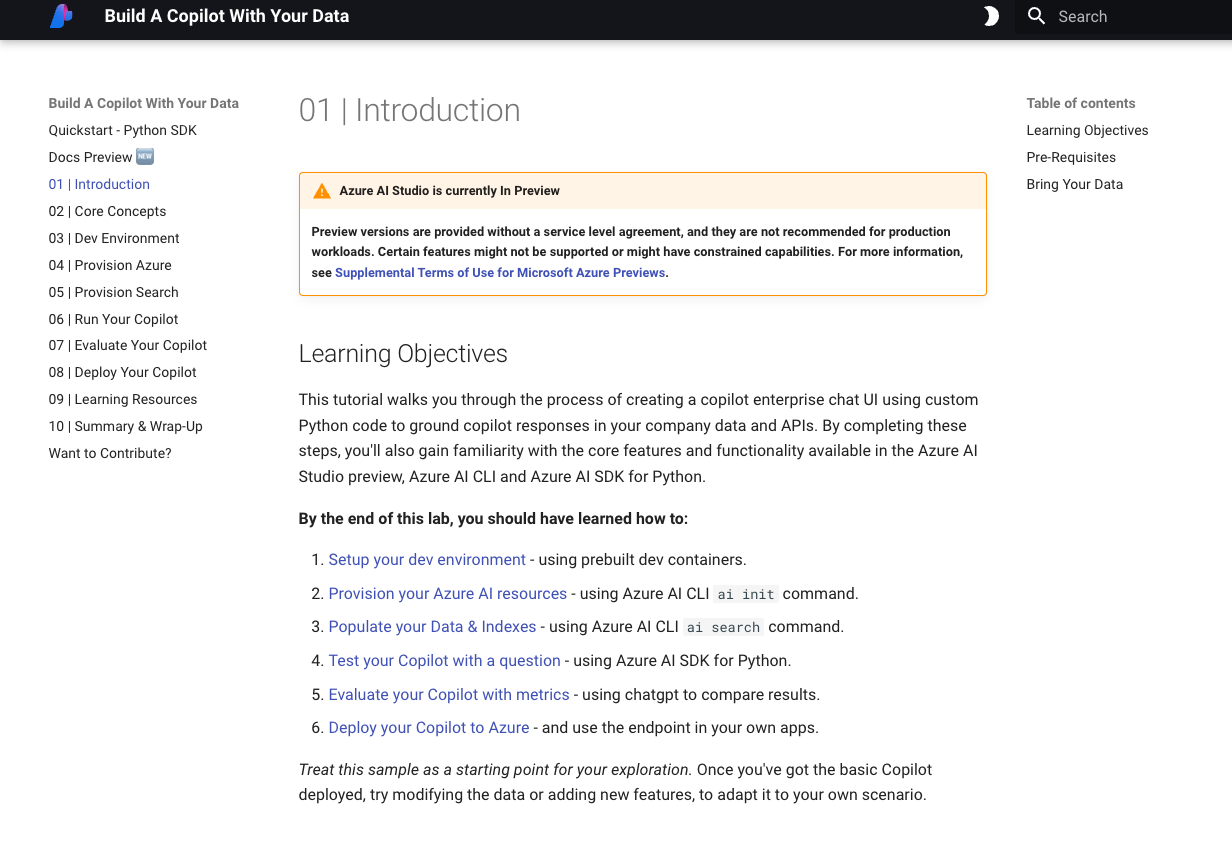Jump to Learning Objectives in table of contents
This screenshot has height=842, width=1232.
point(1087,130)
